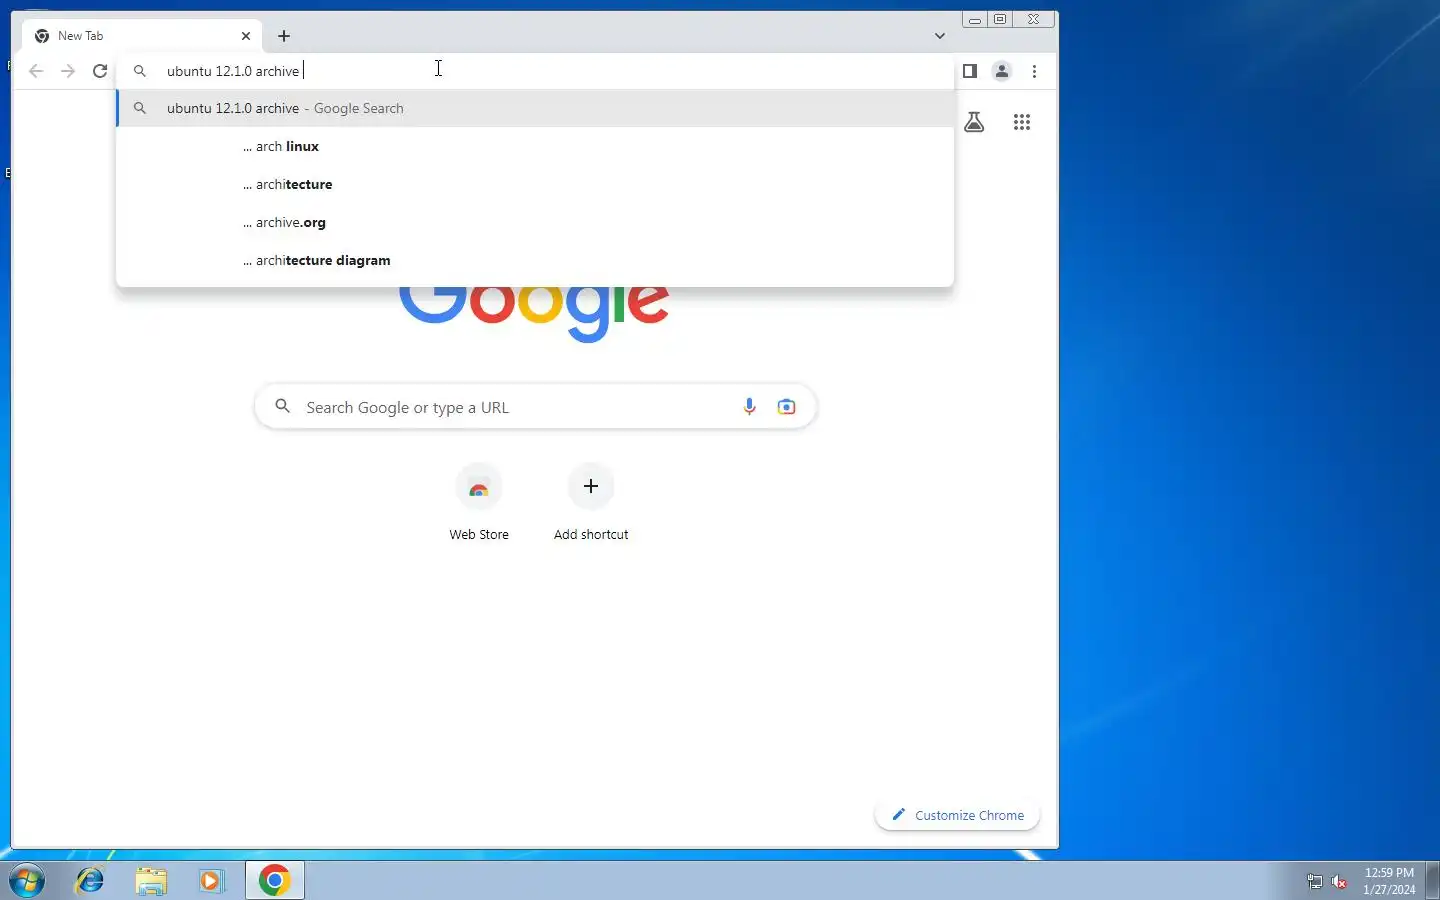Click the browser forward arrow
The width and height of the screenshot is (1440, 900).
click(x=68, y=71)
